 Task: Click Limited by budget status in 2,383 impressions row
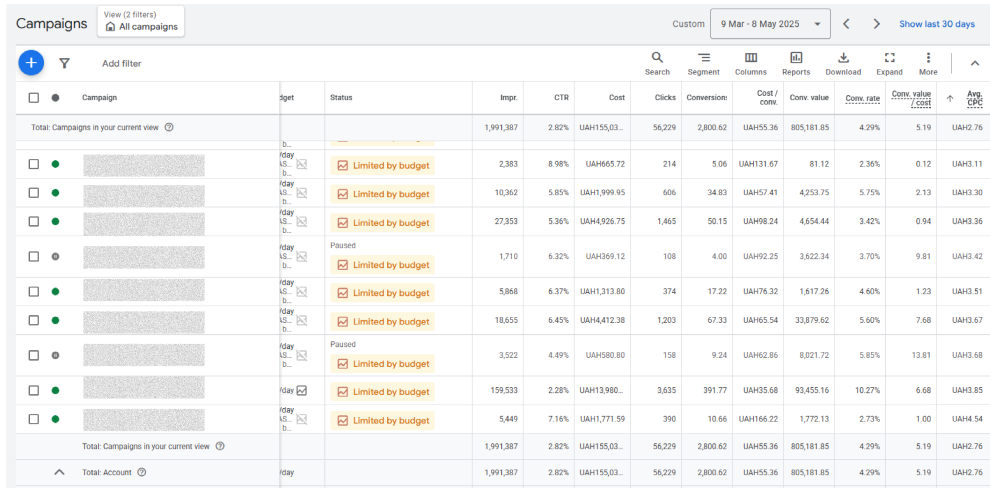(x=383, y=165)
